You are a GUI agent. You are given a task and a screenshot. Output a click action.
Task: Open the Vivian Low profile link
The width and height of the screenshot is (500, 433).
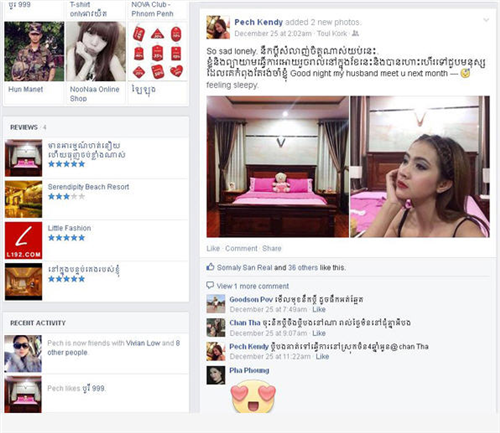pos(143,343)
